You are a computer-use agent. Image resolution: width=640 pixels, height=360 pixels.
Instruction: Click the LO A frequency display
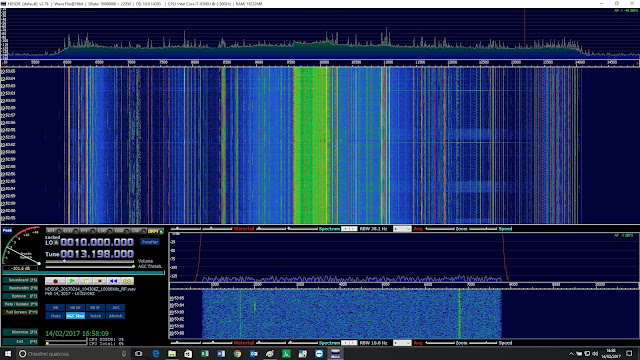[97, 242]
